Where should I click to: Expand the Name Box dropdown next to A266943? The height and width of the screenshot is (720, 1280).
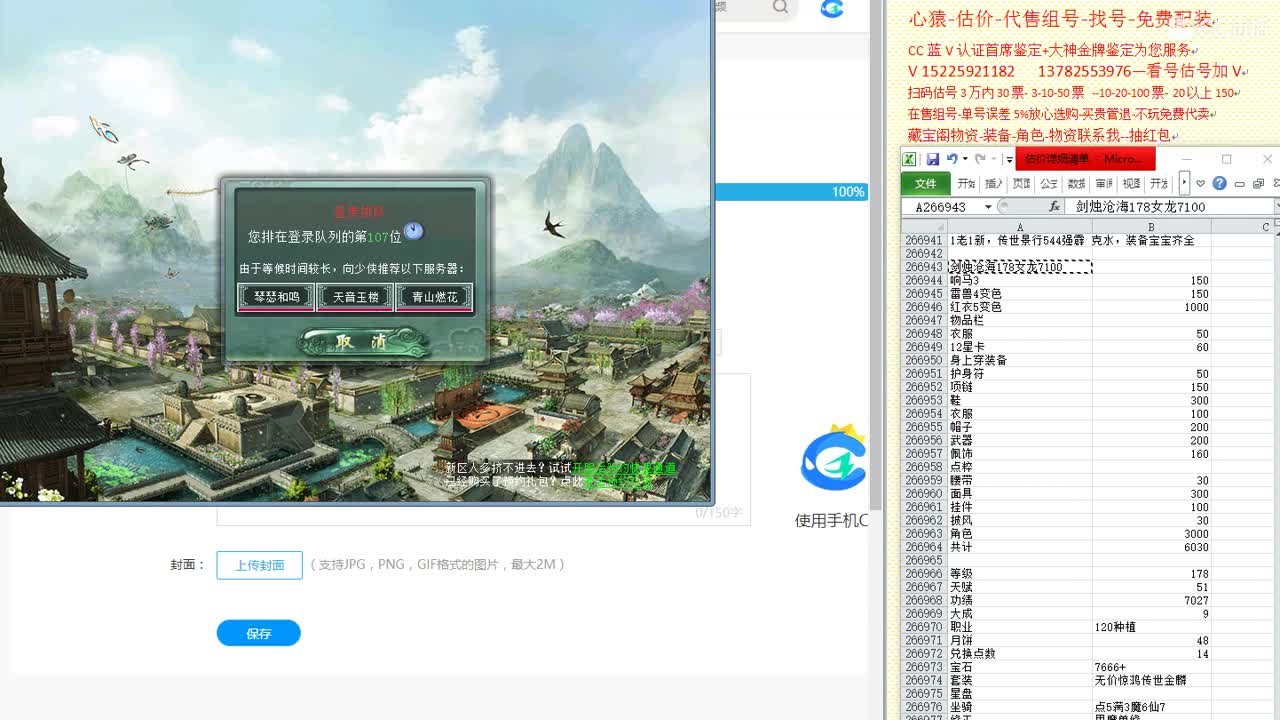[x=988, y=207]
